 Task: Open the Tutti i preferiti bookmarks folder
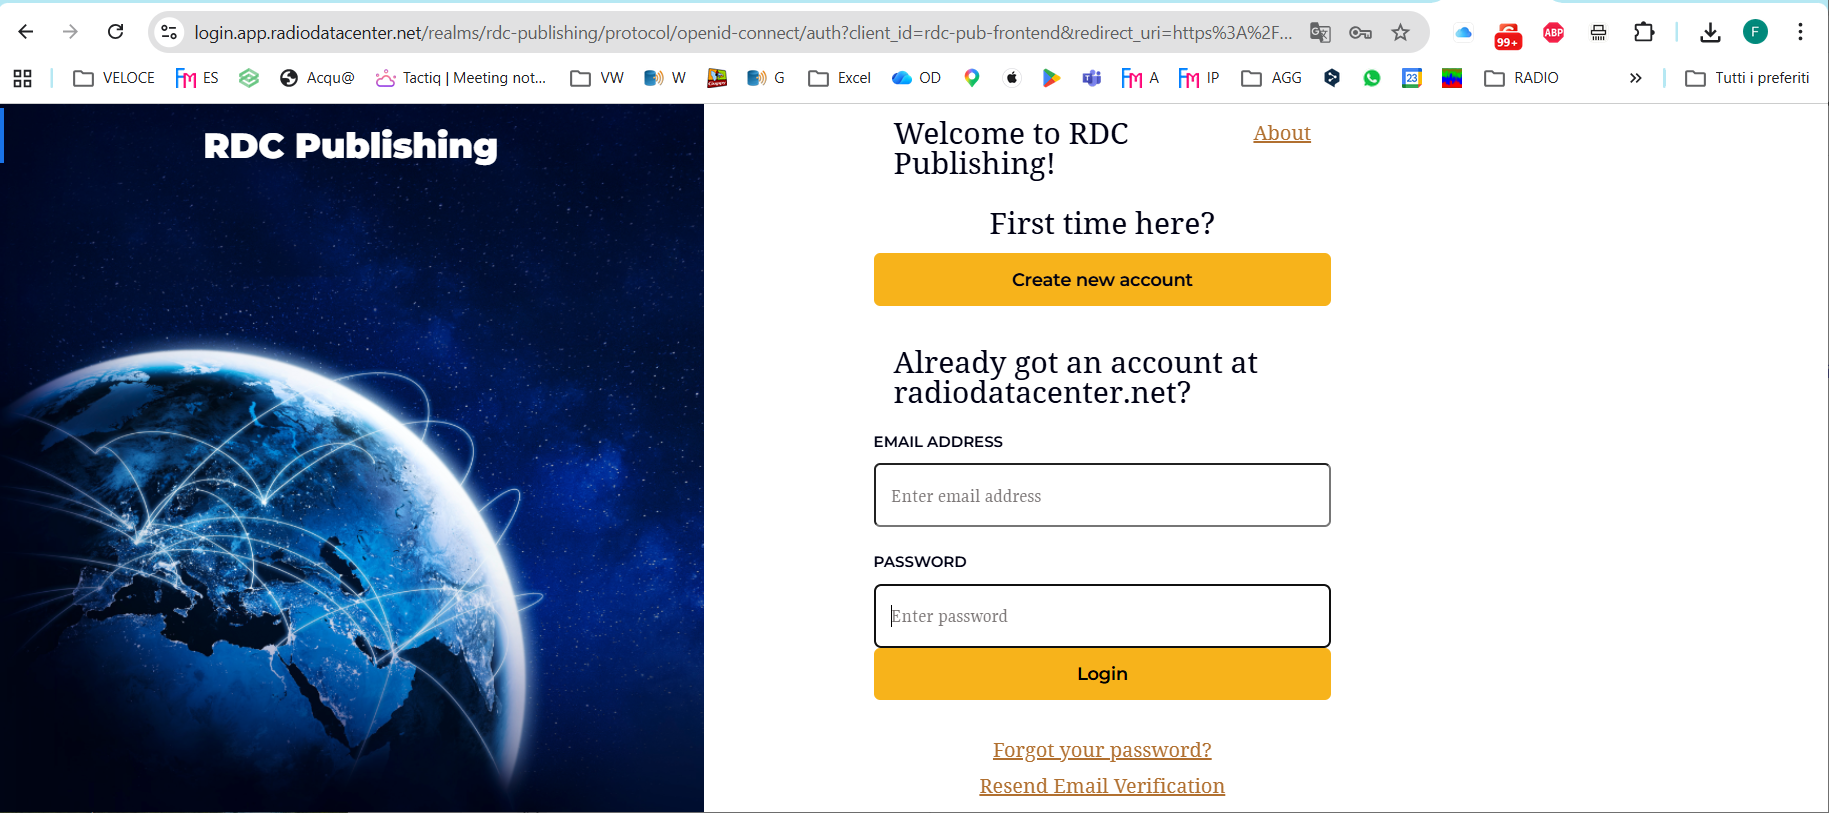(x=1747, y=78)
